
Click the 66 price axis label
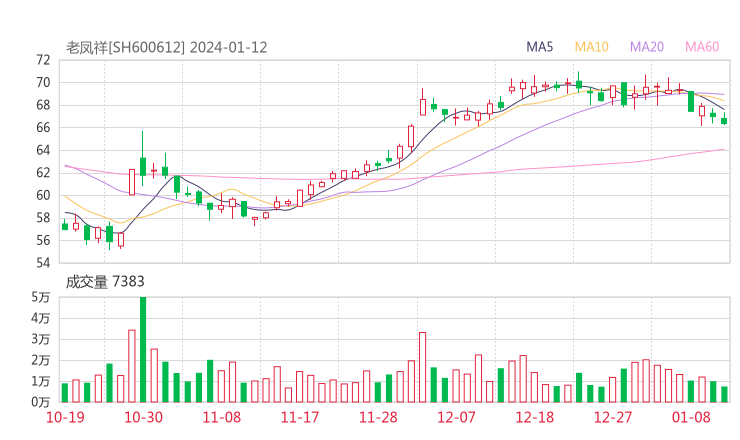pyautogui.click(x=43, y=127)
